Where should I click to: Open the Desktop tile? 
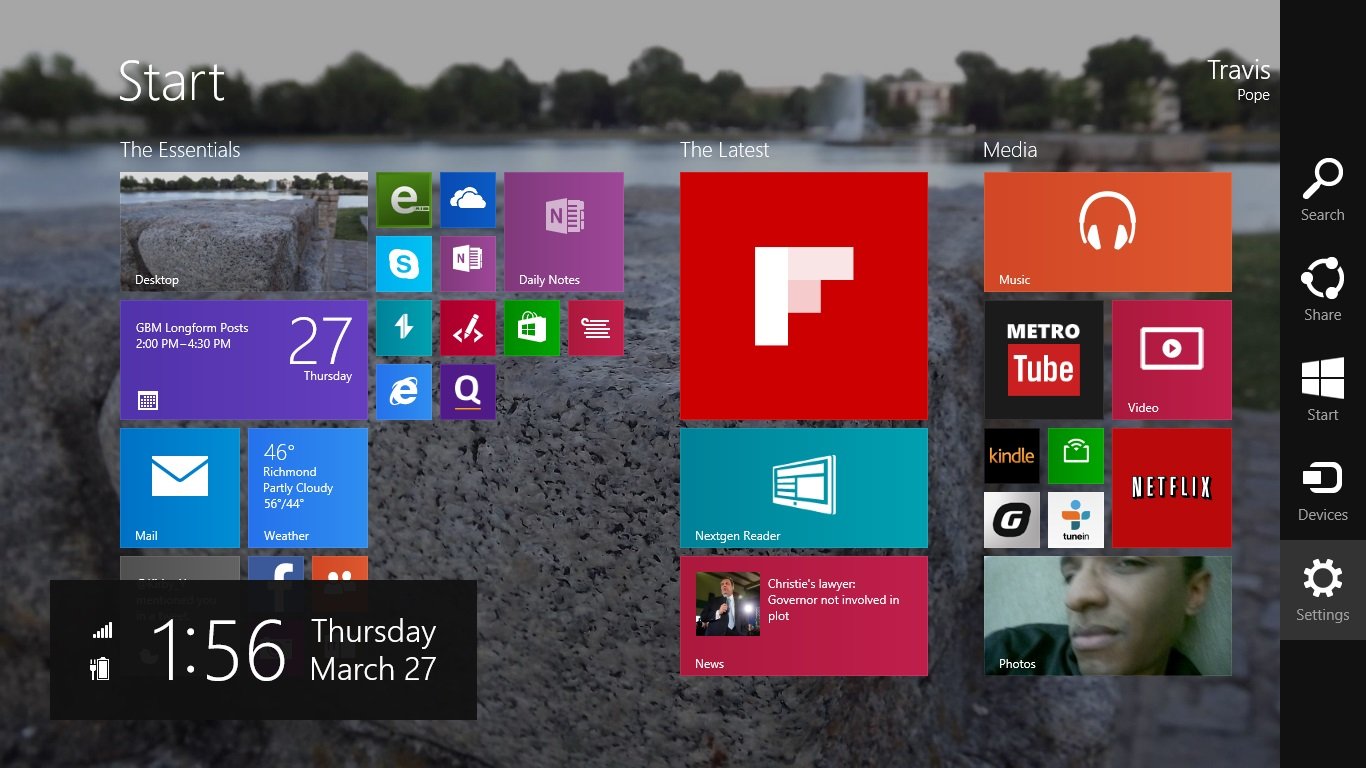click(x=244, y=232)
